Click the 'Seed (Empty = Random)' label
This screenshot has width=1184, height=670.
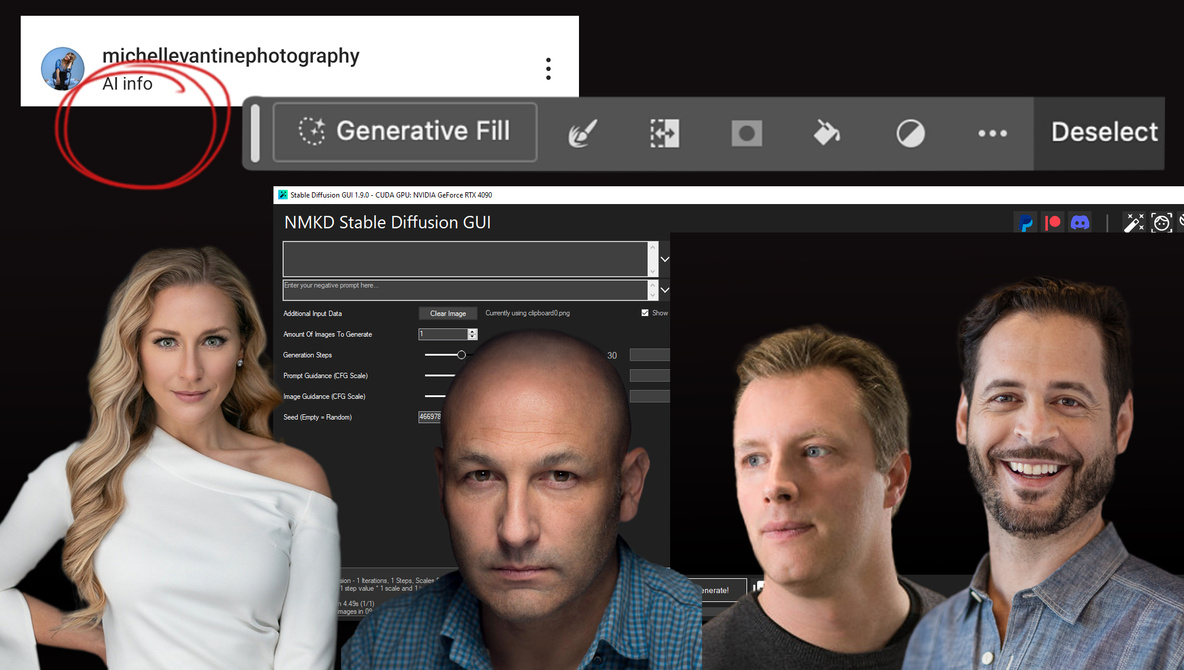(x=317, y=417)
